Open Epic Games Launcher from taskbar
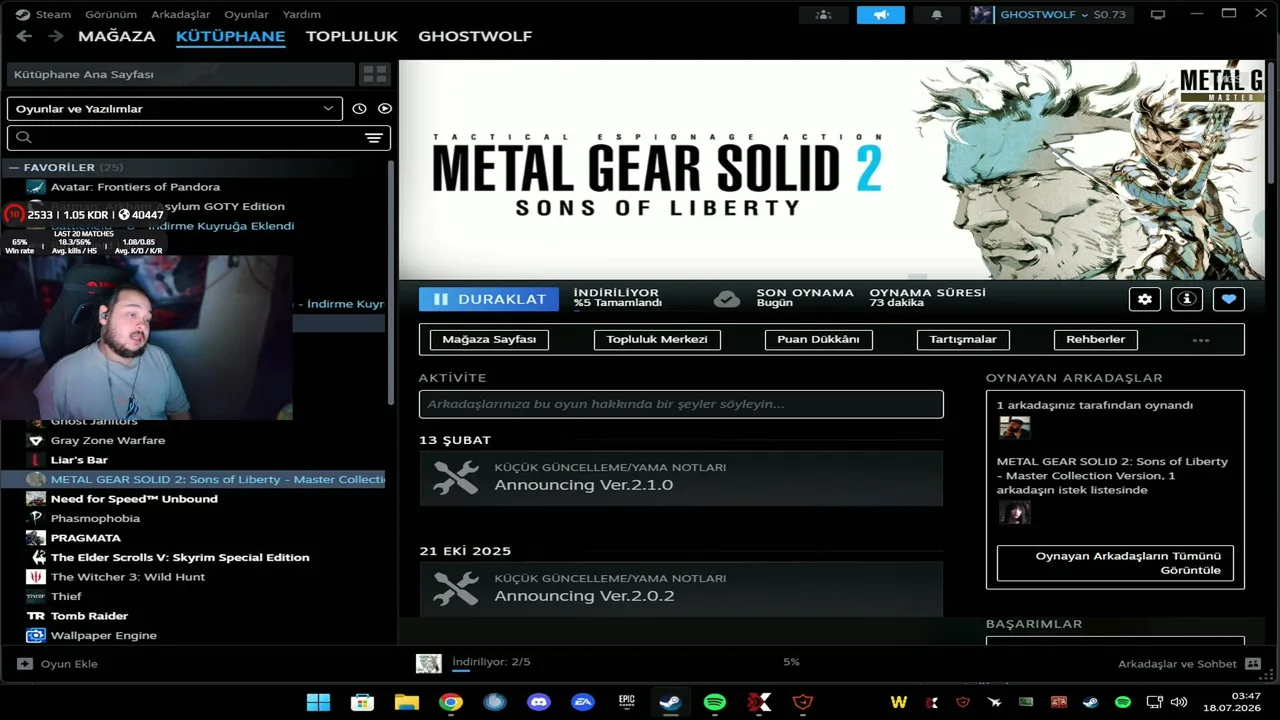The height and width of the screenshot is (720, 1280). 627,702
